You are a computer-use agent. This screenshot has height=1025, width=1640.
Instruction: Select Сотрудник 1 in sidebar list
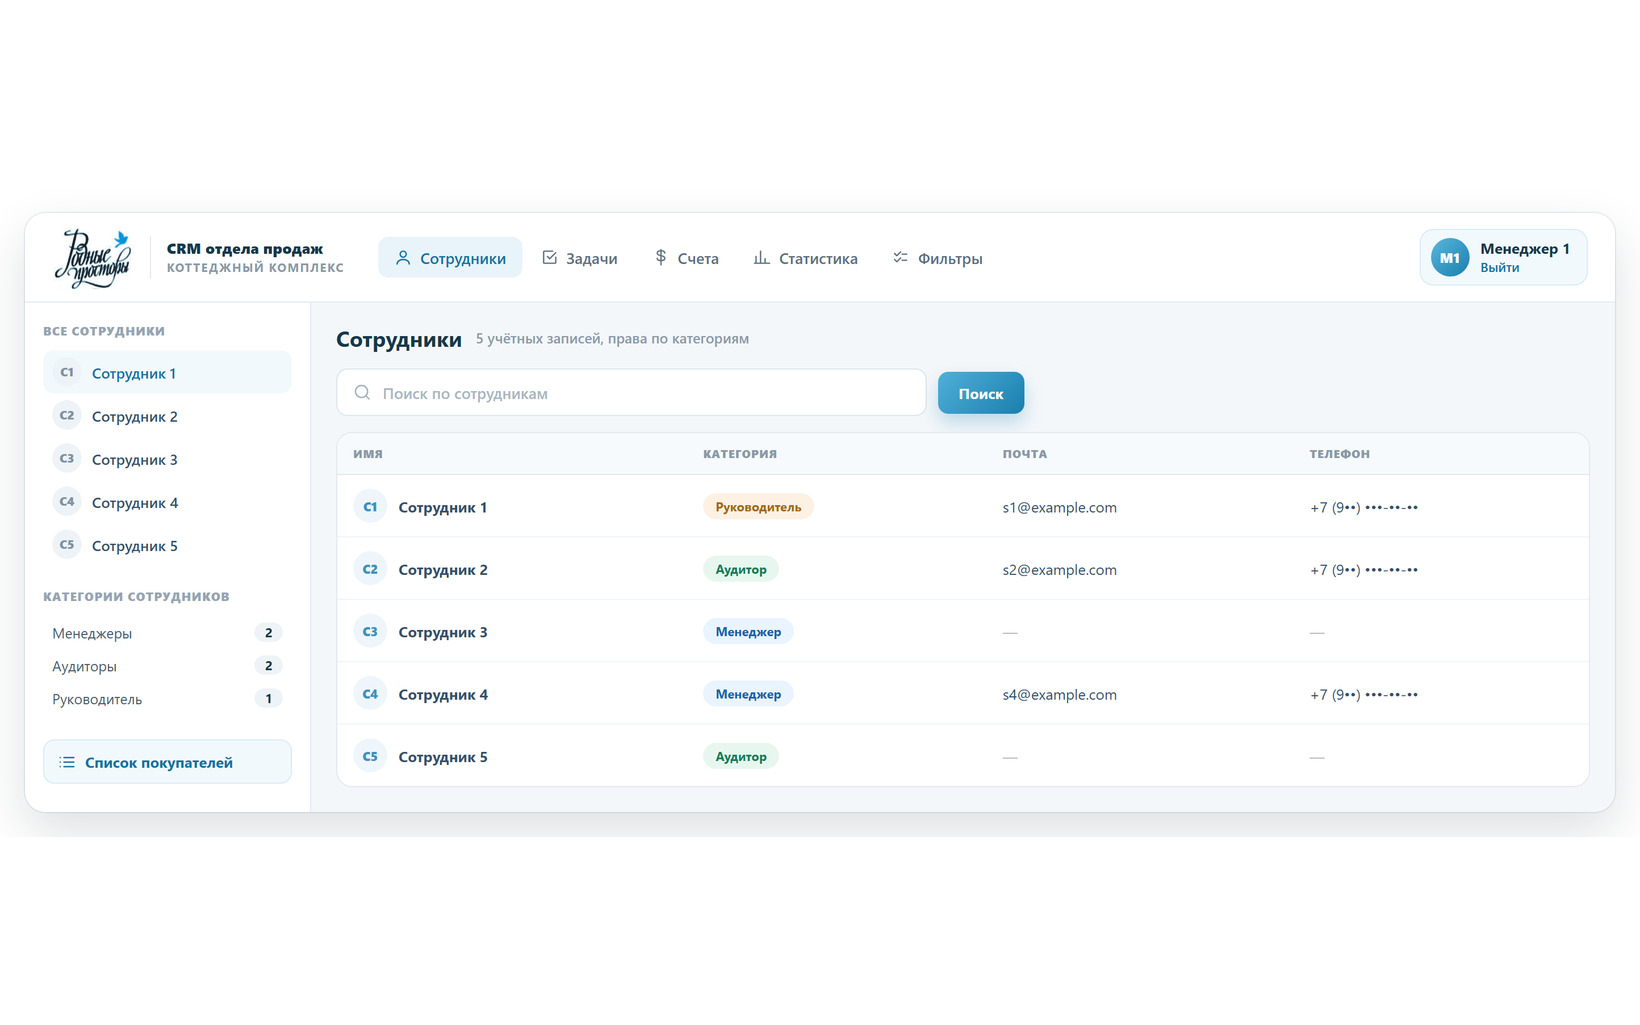167,373
